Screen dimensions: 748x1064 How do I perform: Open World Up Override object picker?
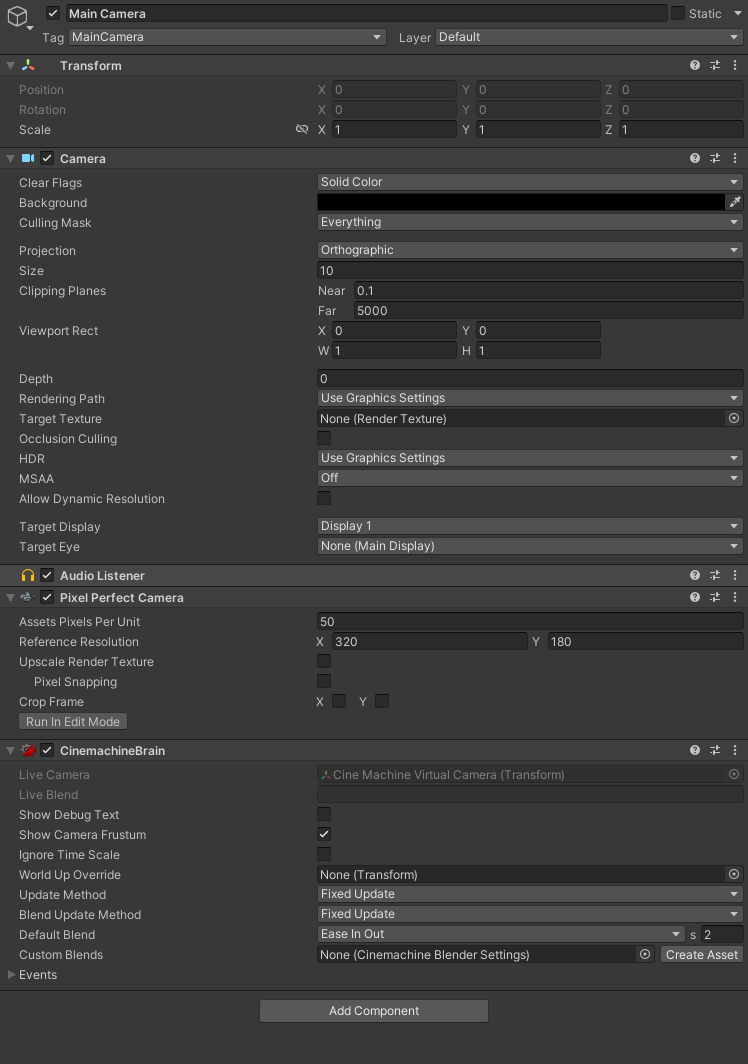click(734, 874)
